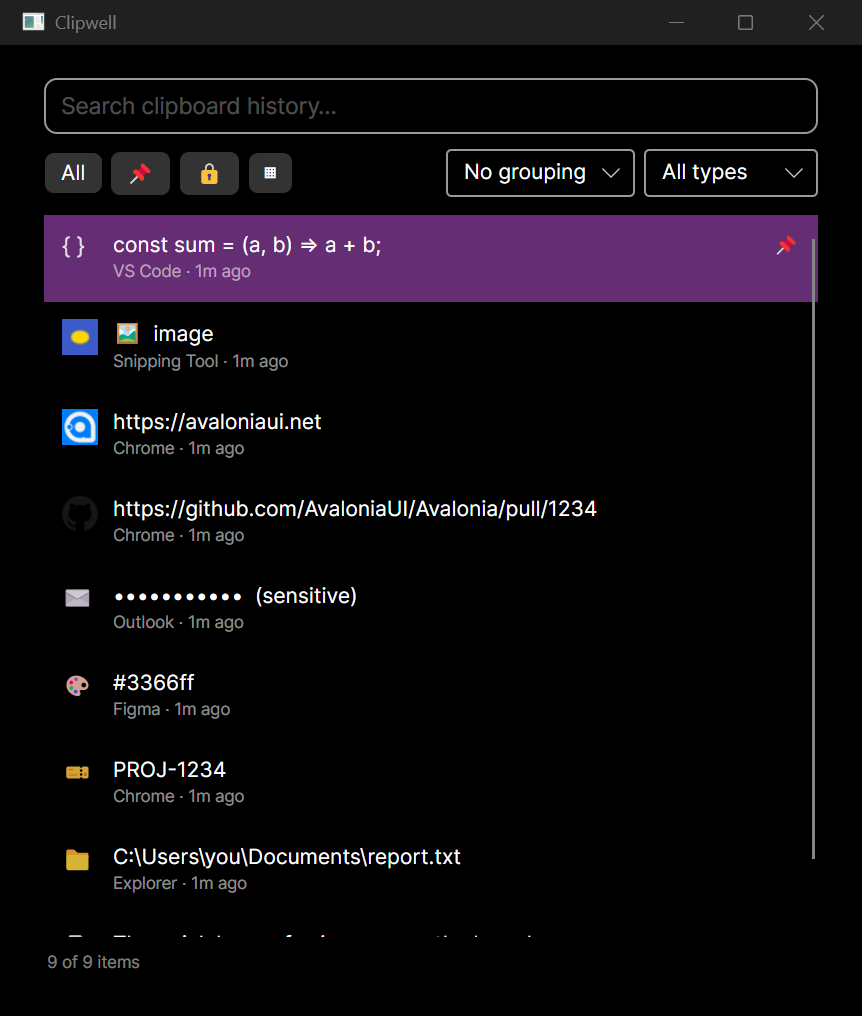Image resolution: width=862 pixels, height=1016 pixels.
Task: Toggle the grid view filter button
Action: point(270,174)
